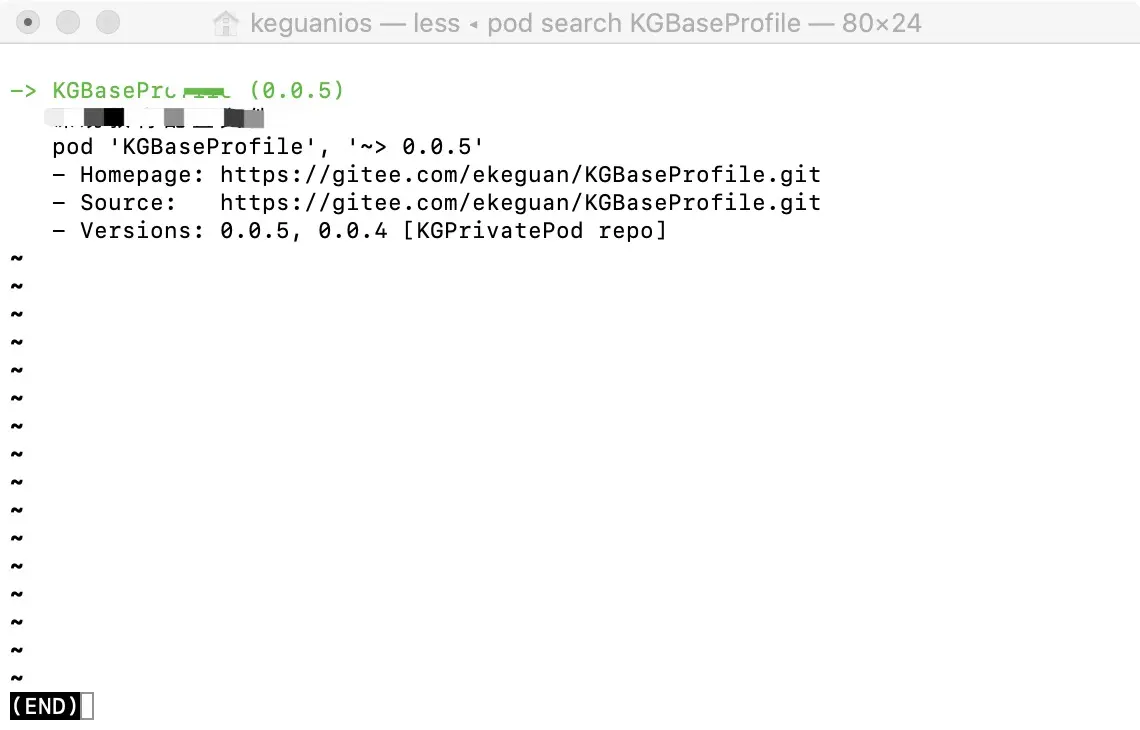Open the Homepage gitee URL
The width and height of the screenshot is (1140, 730).
tap(520, 175)
